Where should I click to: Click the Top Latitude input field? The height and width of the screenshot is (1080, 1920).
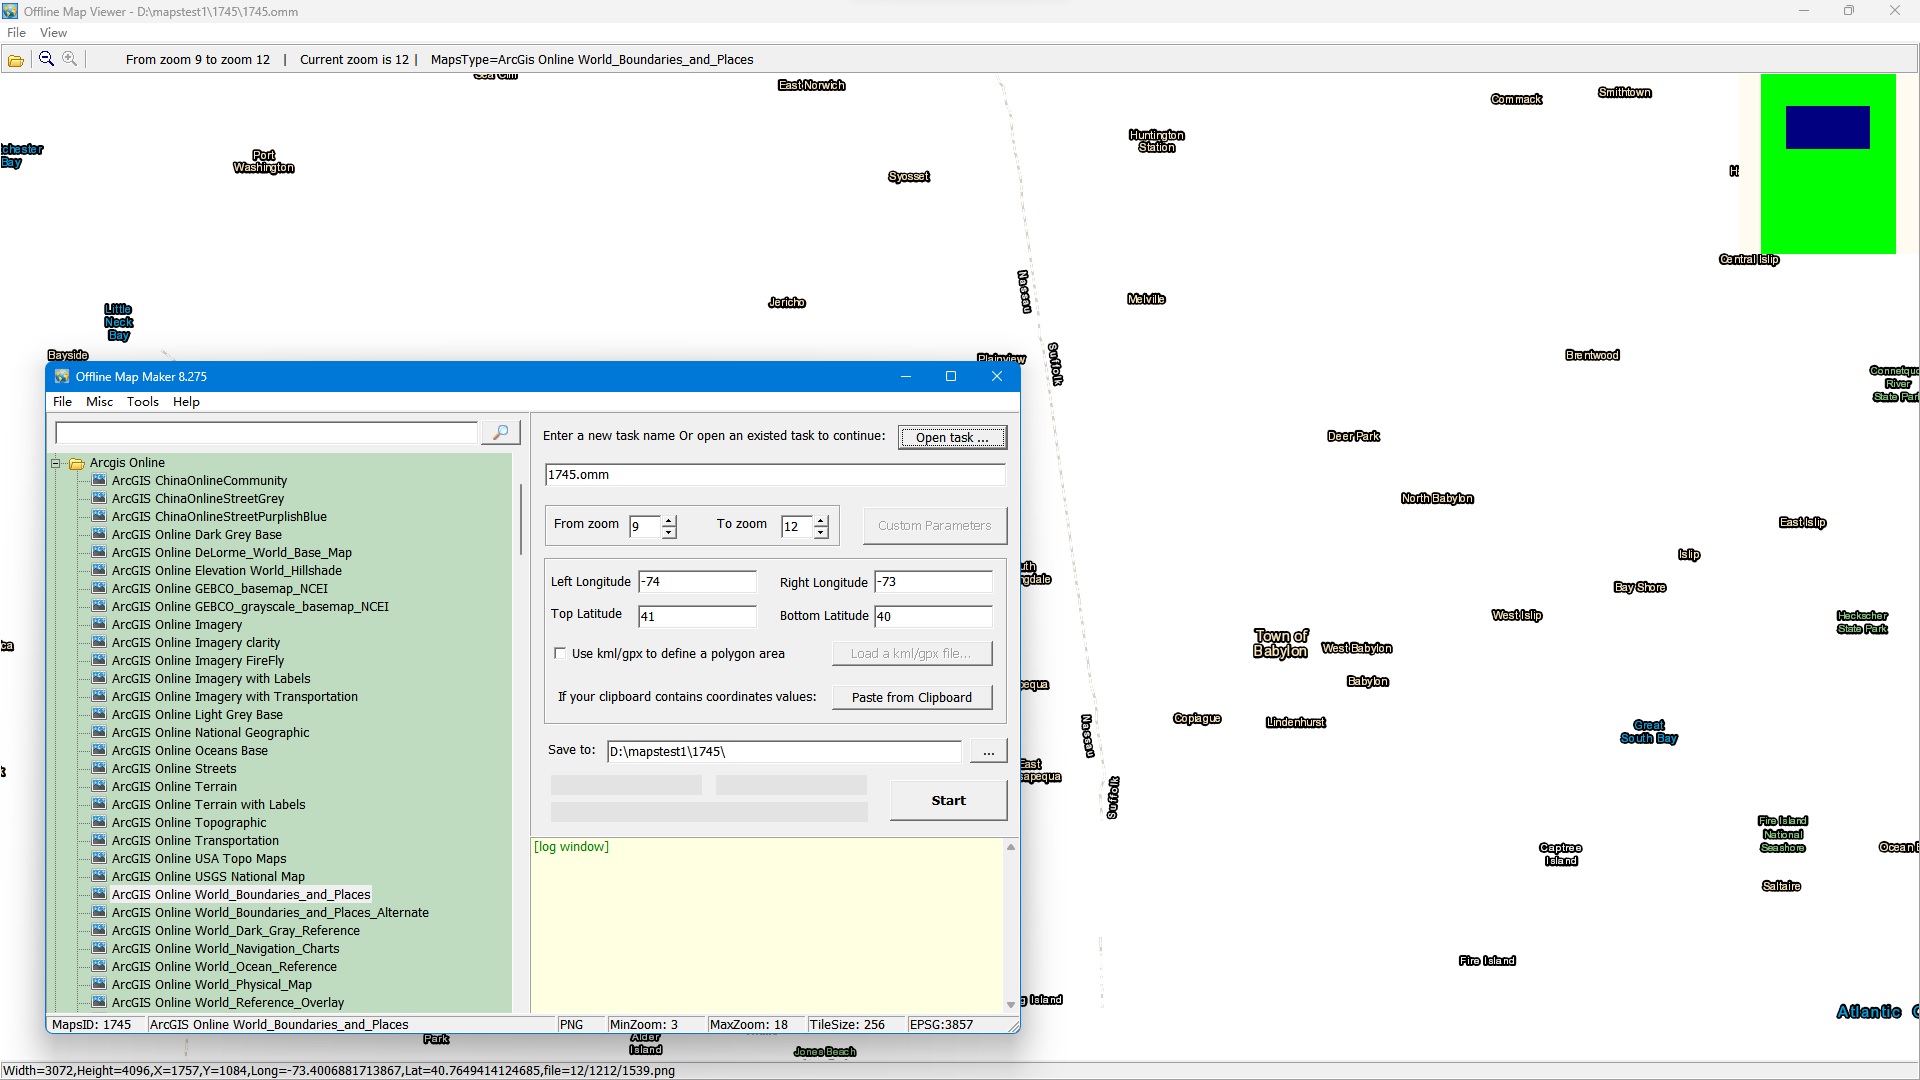[x=697, y=616]
